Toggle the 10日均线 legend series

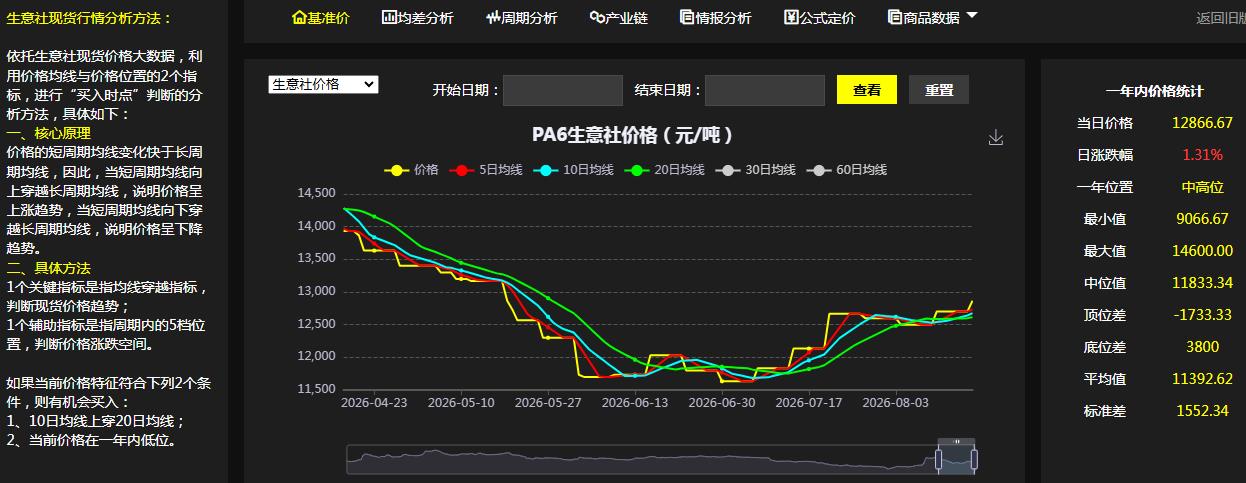coord(572,169)
